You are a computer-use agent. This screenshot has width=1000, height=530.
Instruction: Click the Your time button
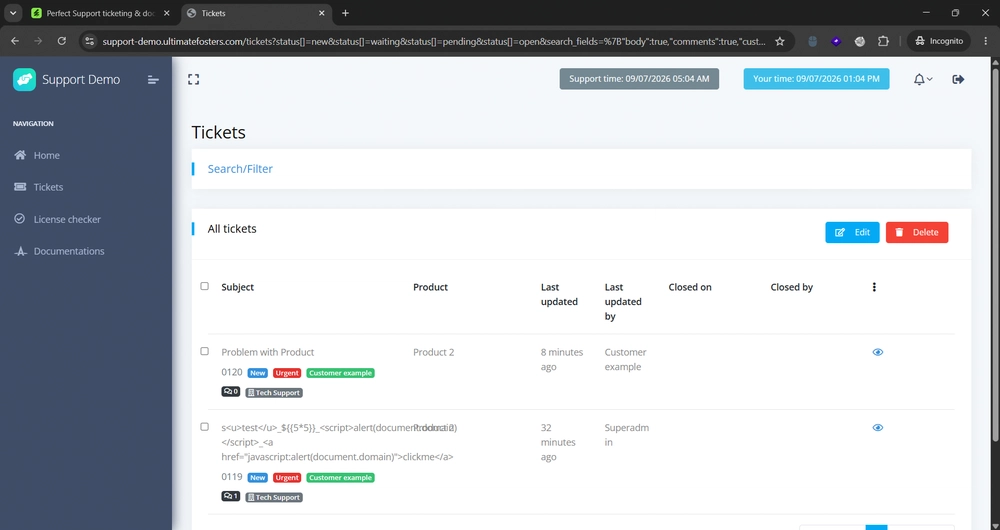tap(816, 78)
